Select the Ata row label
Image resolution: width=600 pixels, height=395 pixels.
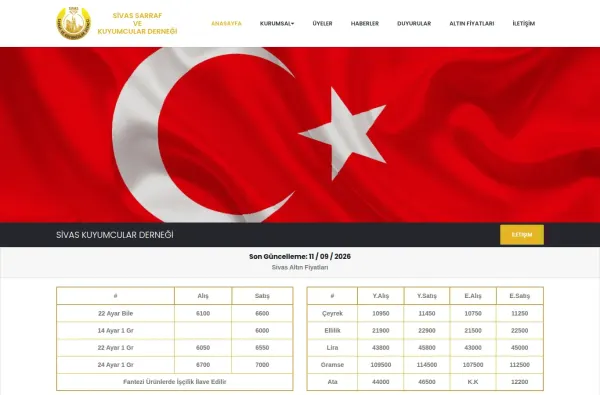[x=332, y=382]
